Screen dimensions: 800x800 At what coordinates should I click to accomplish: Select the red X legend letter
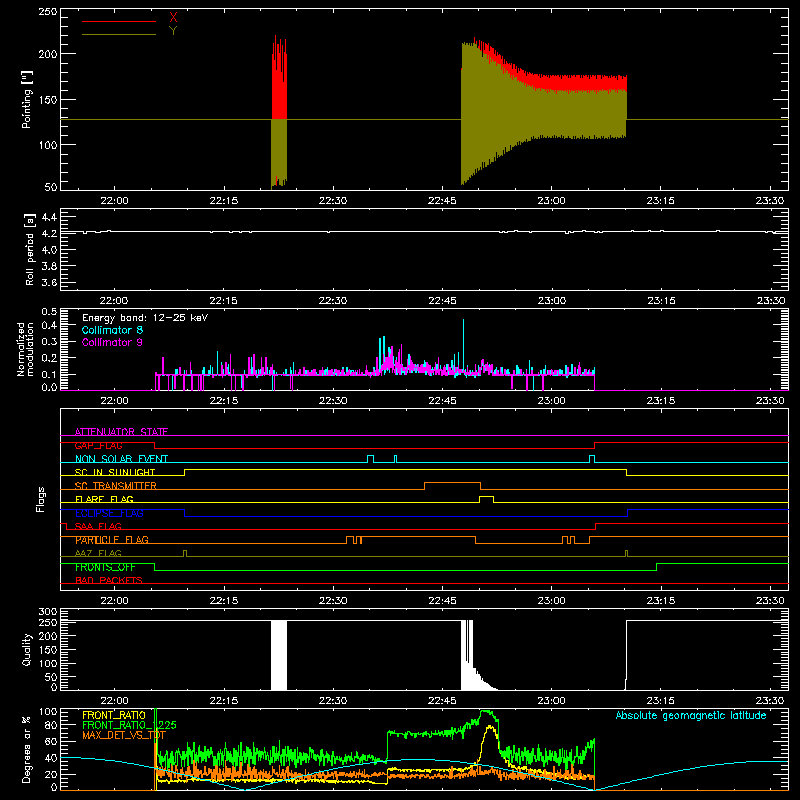[x=173, y=18]
